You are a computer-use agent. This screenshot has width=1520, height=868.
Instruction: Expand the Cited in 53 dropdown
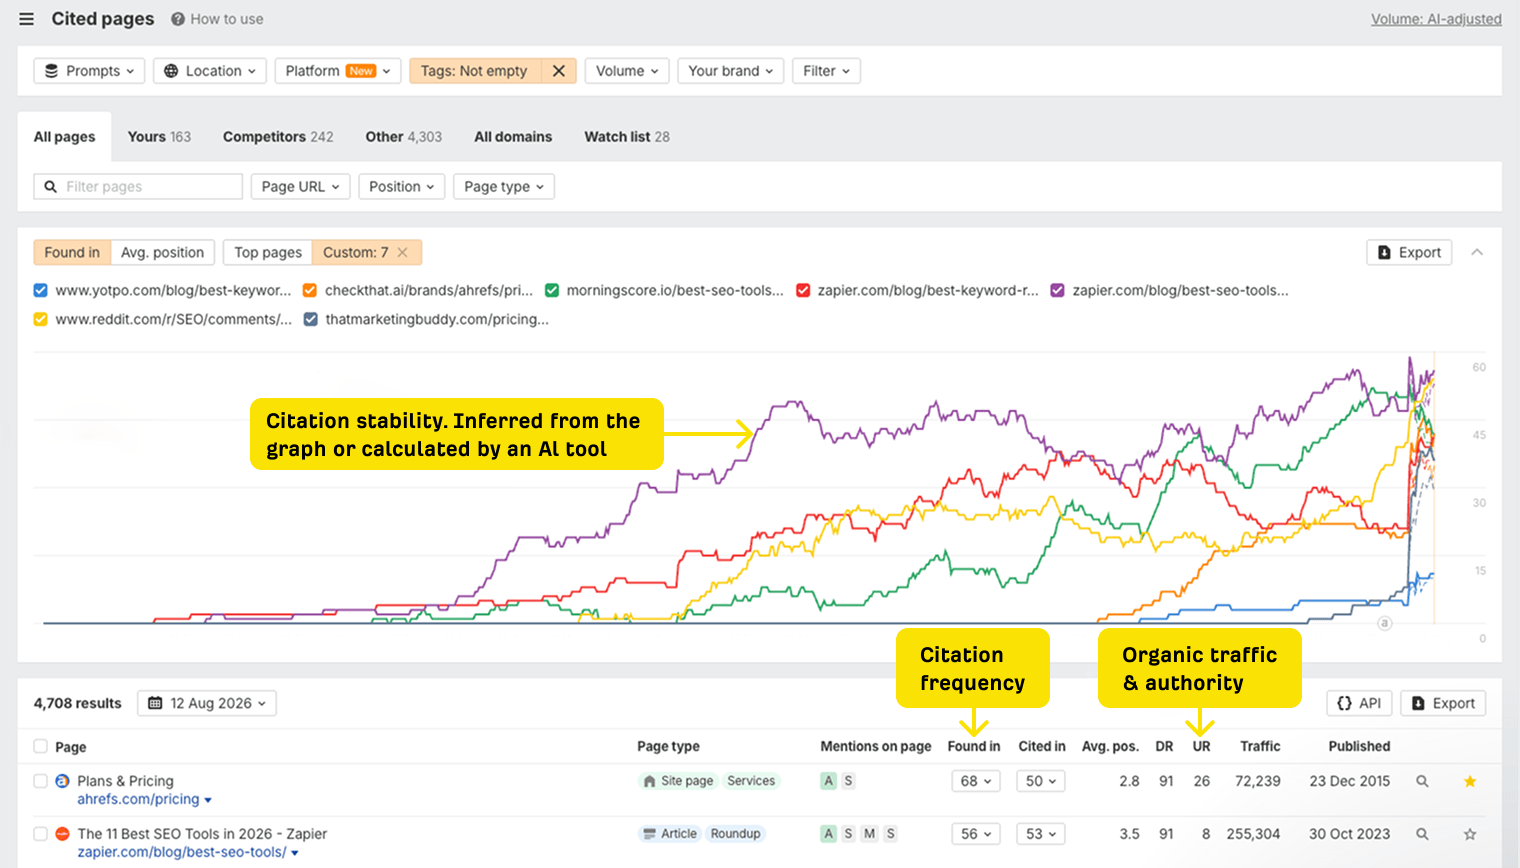point(1041,834)
